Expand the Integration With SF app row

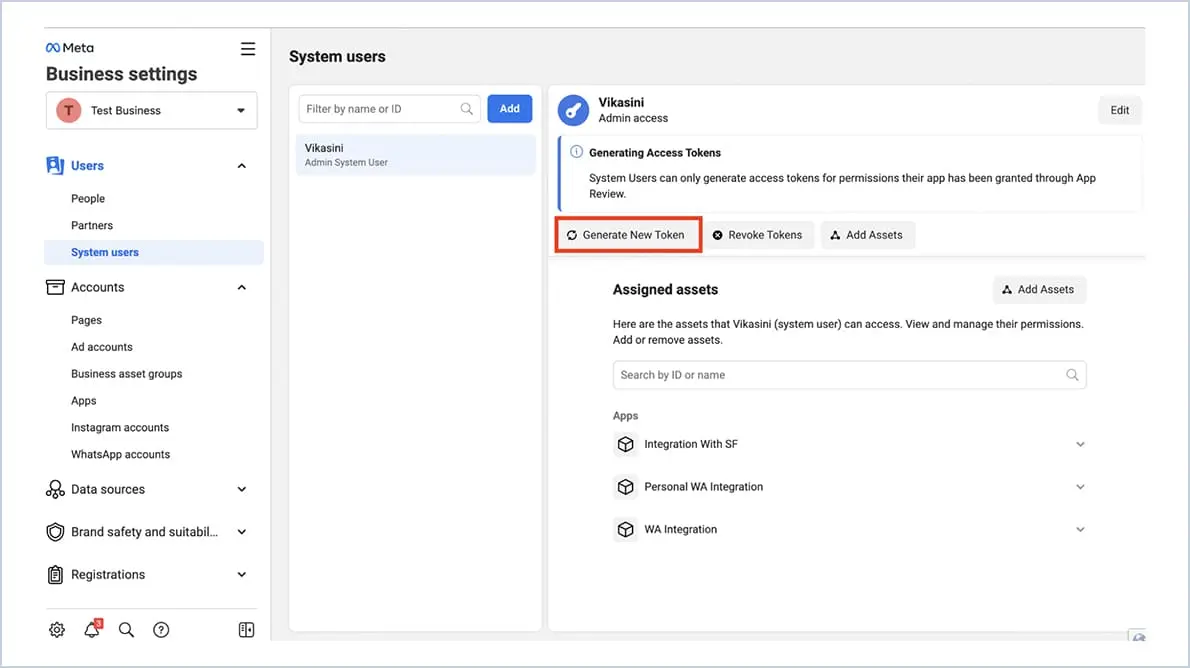(x=1080, y=444)
